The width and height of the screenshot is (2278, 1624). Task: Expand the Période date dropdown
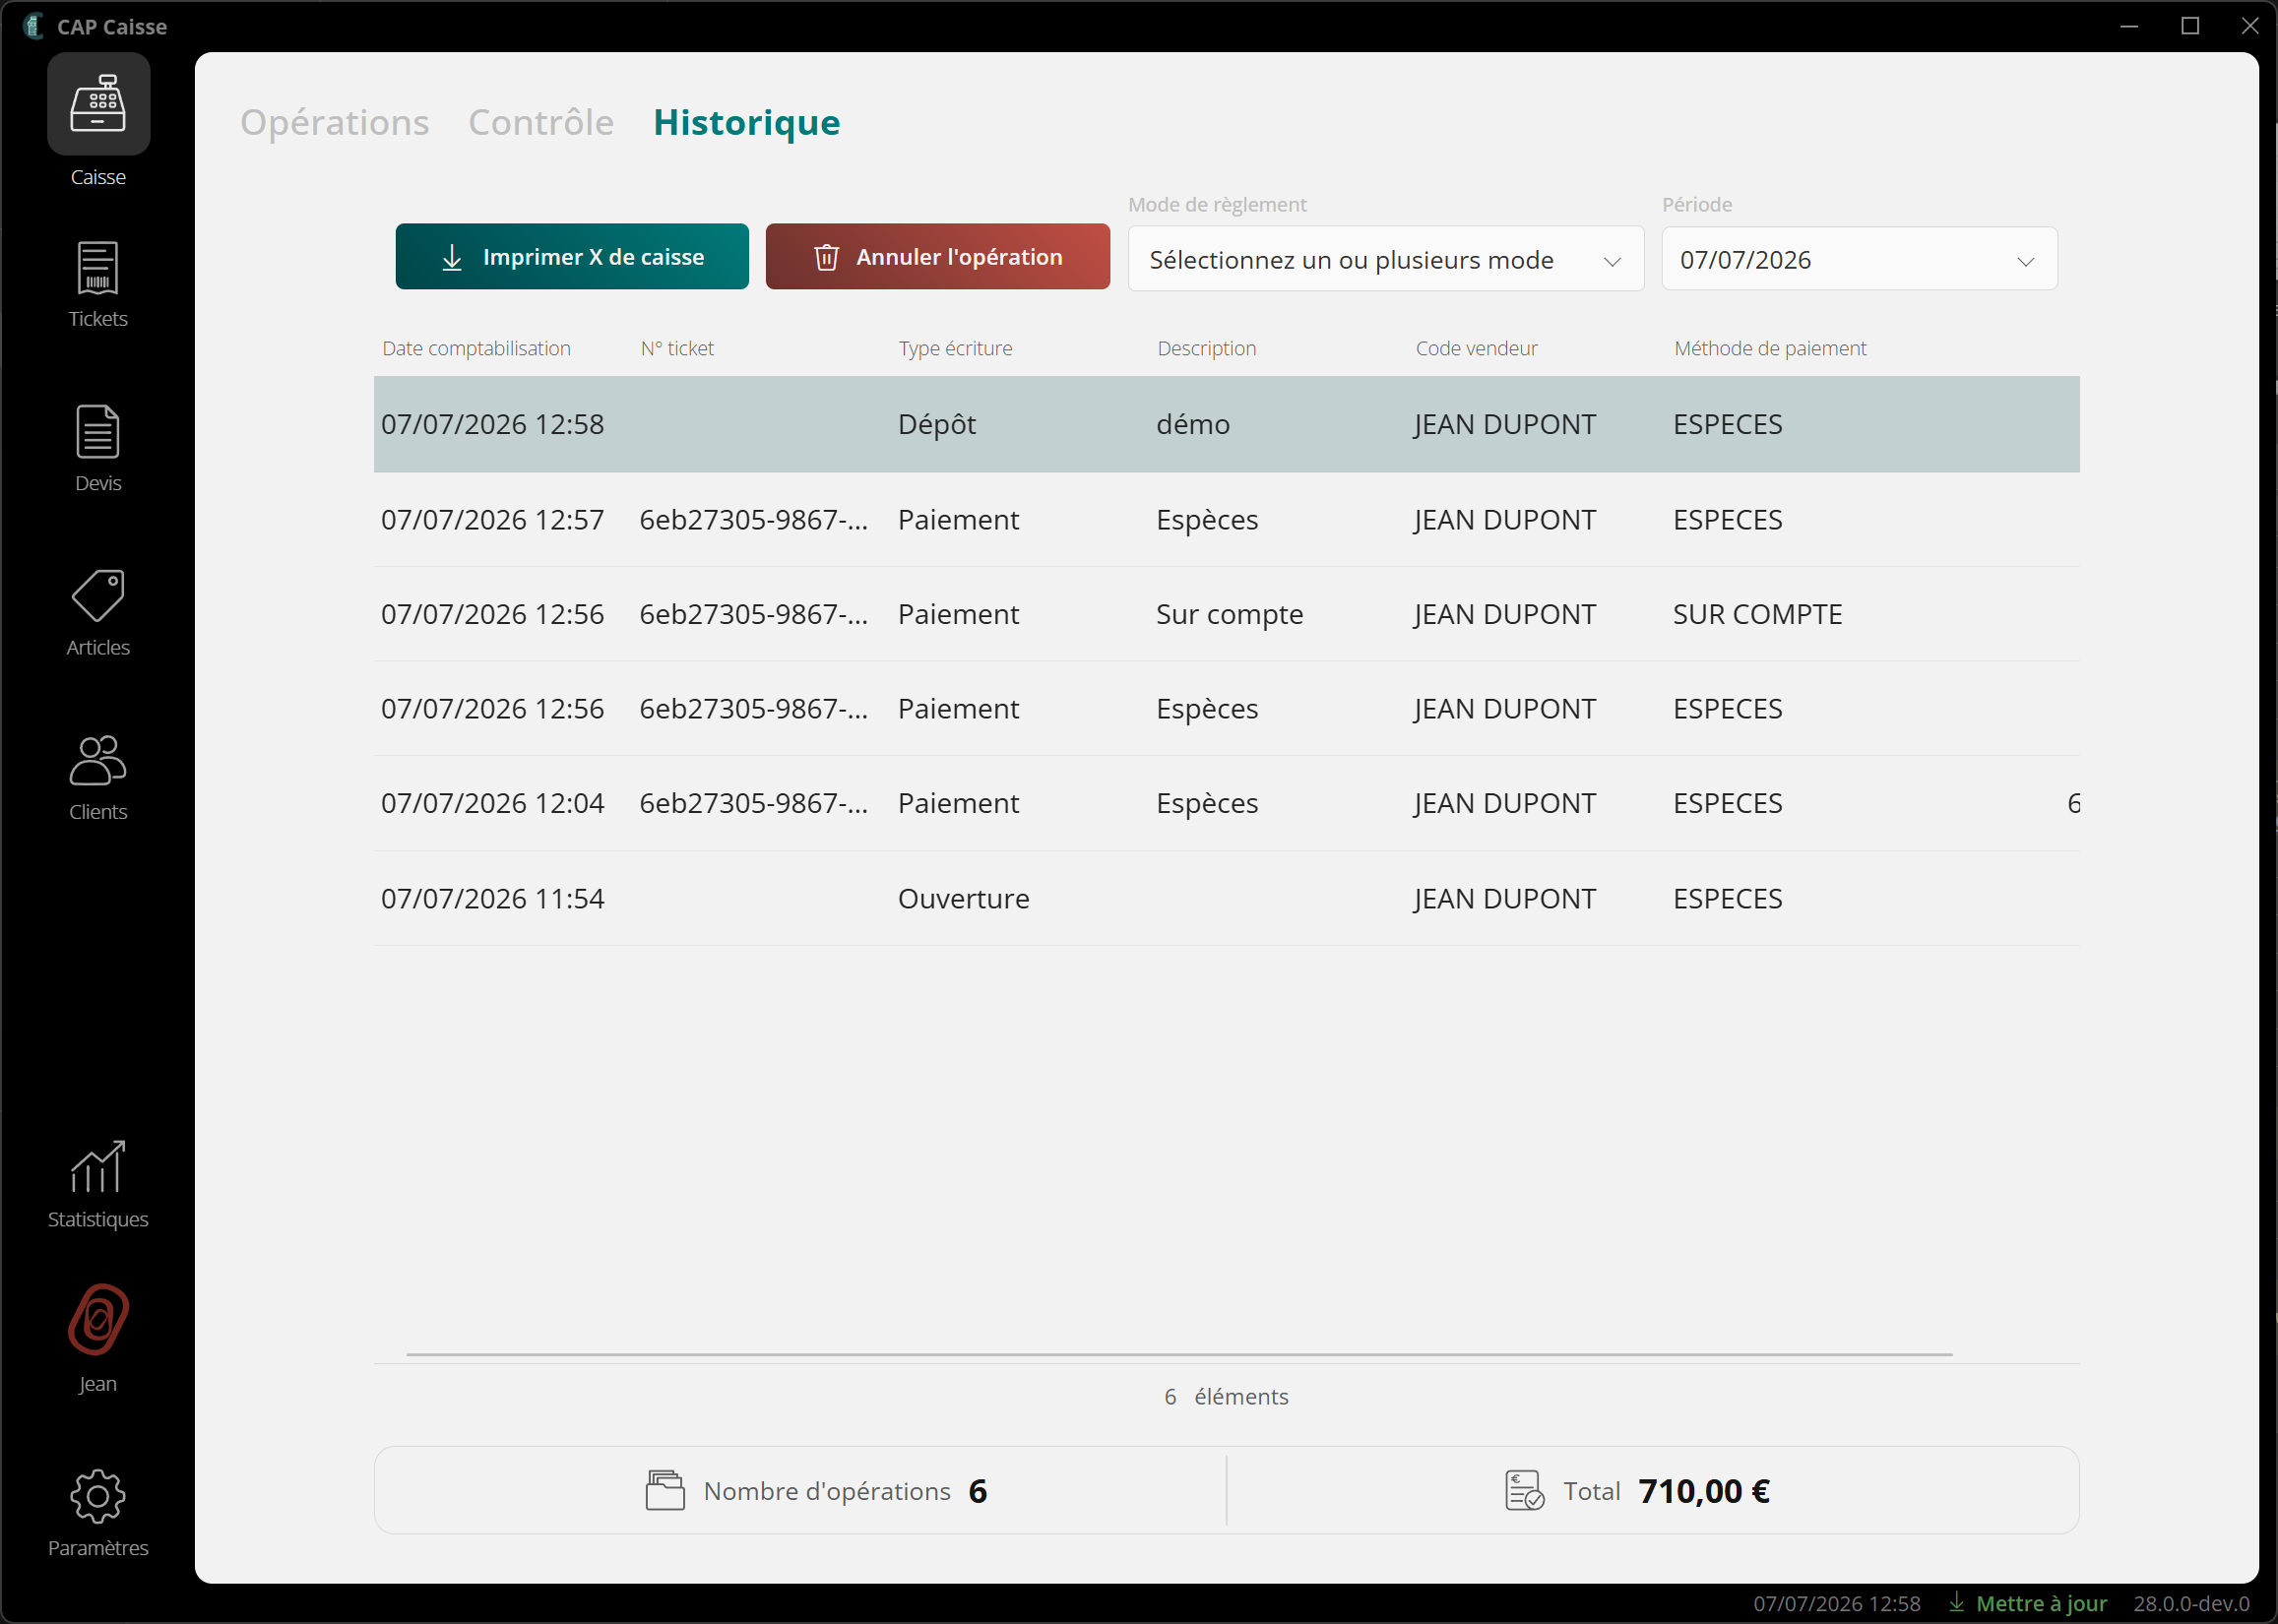coord(1859,260)
